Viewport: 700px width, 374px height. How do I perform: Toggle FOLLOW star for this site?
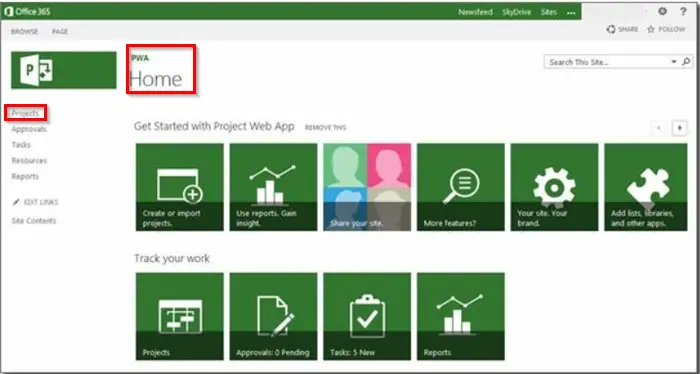coord(666,29)
